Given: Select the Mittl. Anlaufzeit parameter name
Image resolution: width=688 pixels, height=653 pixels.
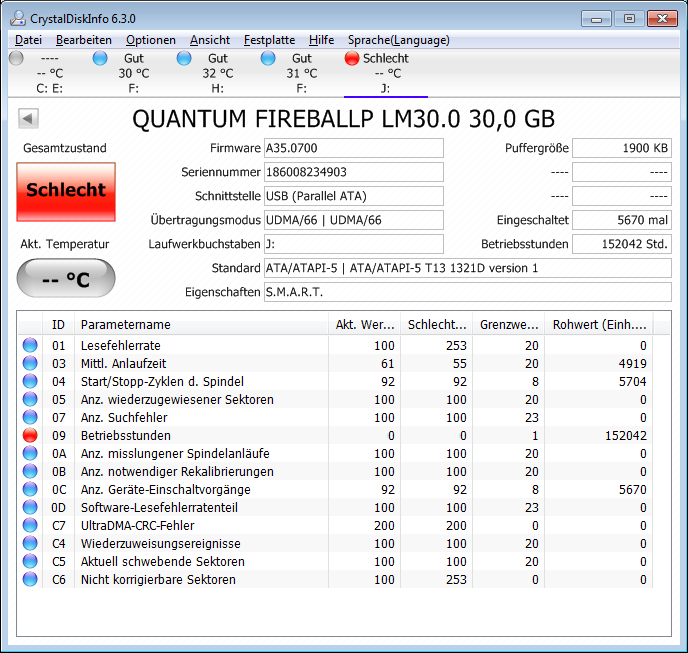Looking at the screenshot, I should pos(123,364).
